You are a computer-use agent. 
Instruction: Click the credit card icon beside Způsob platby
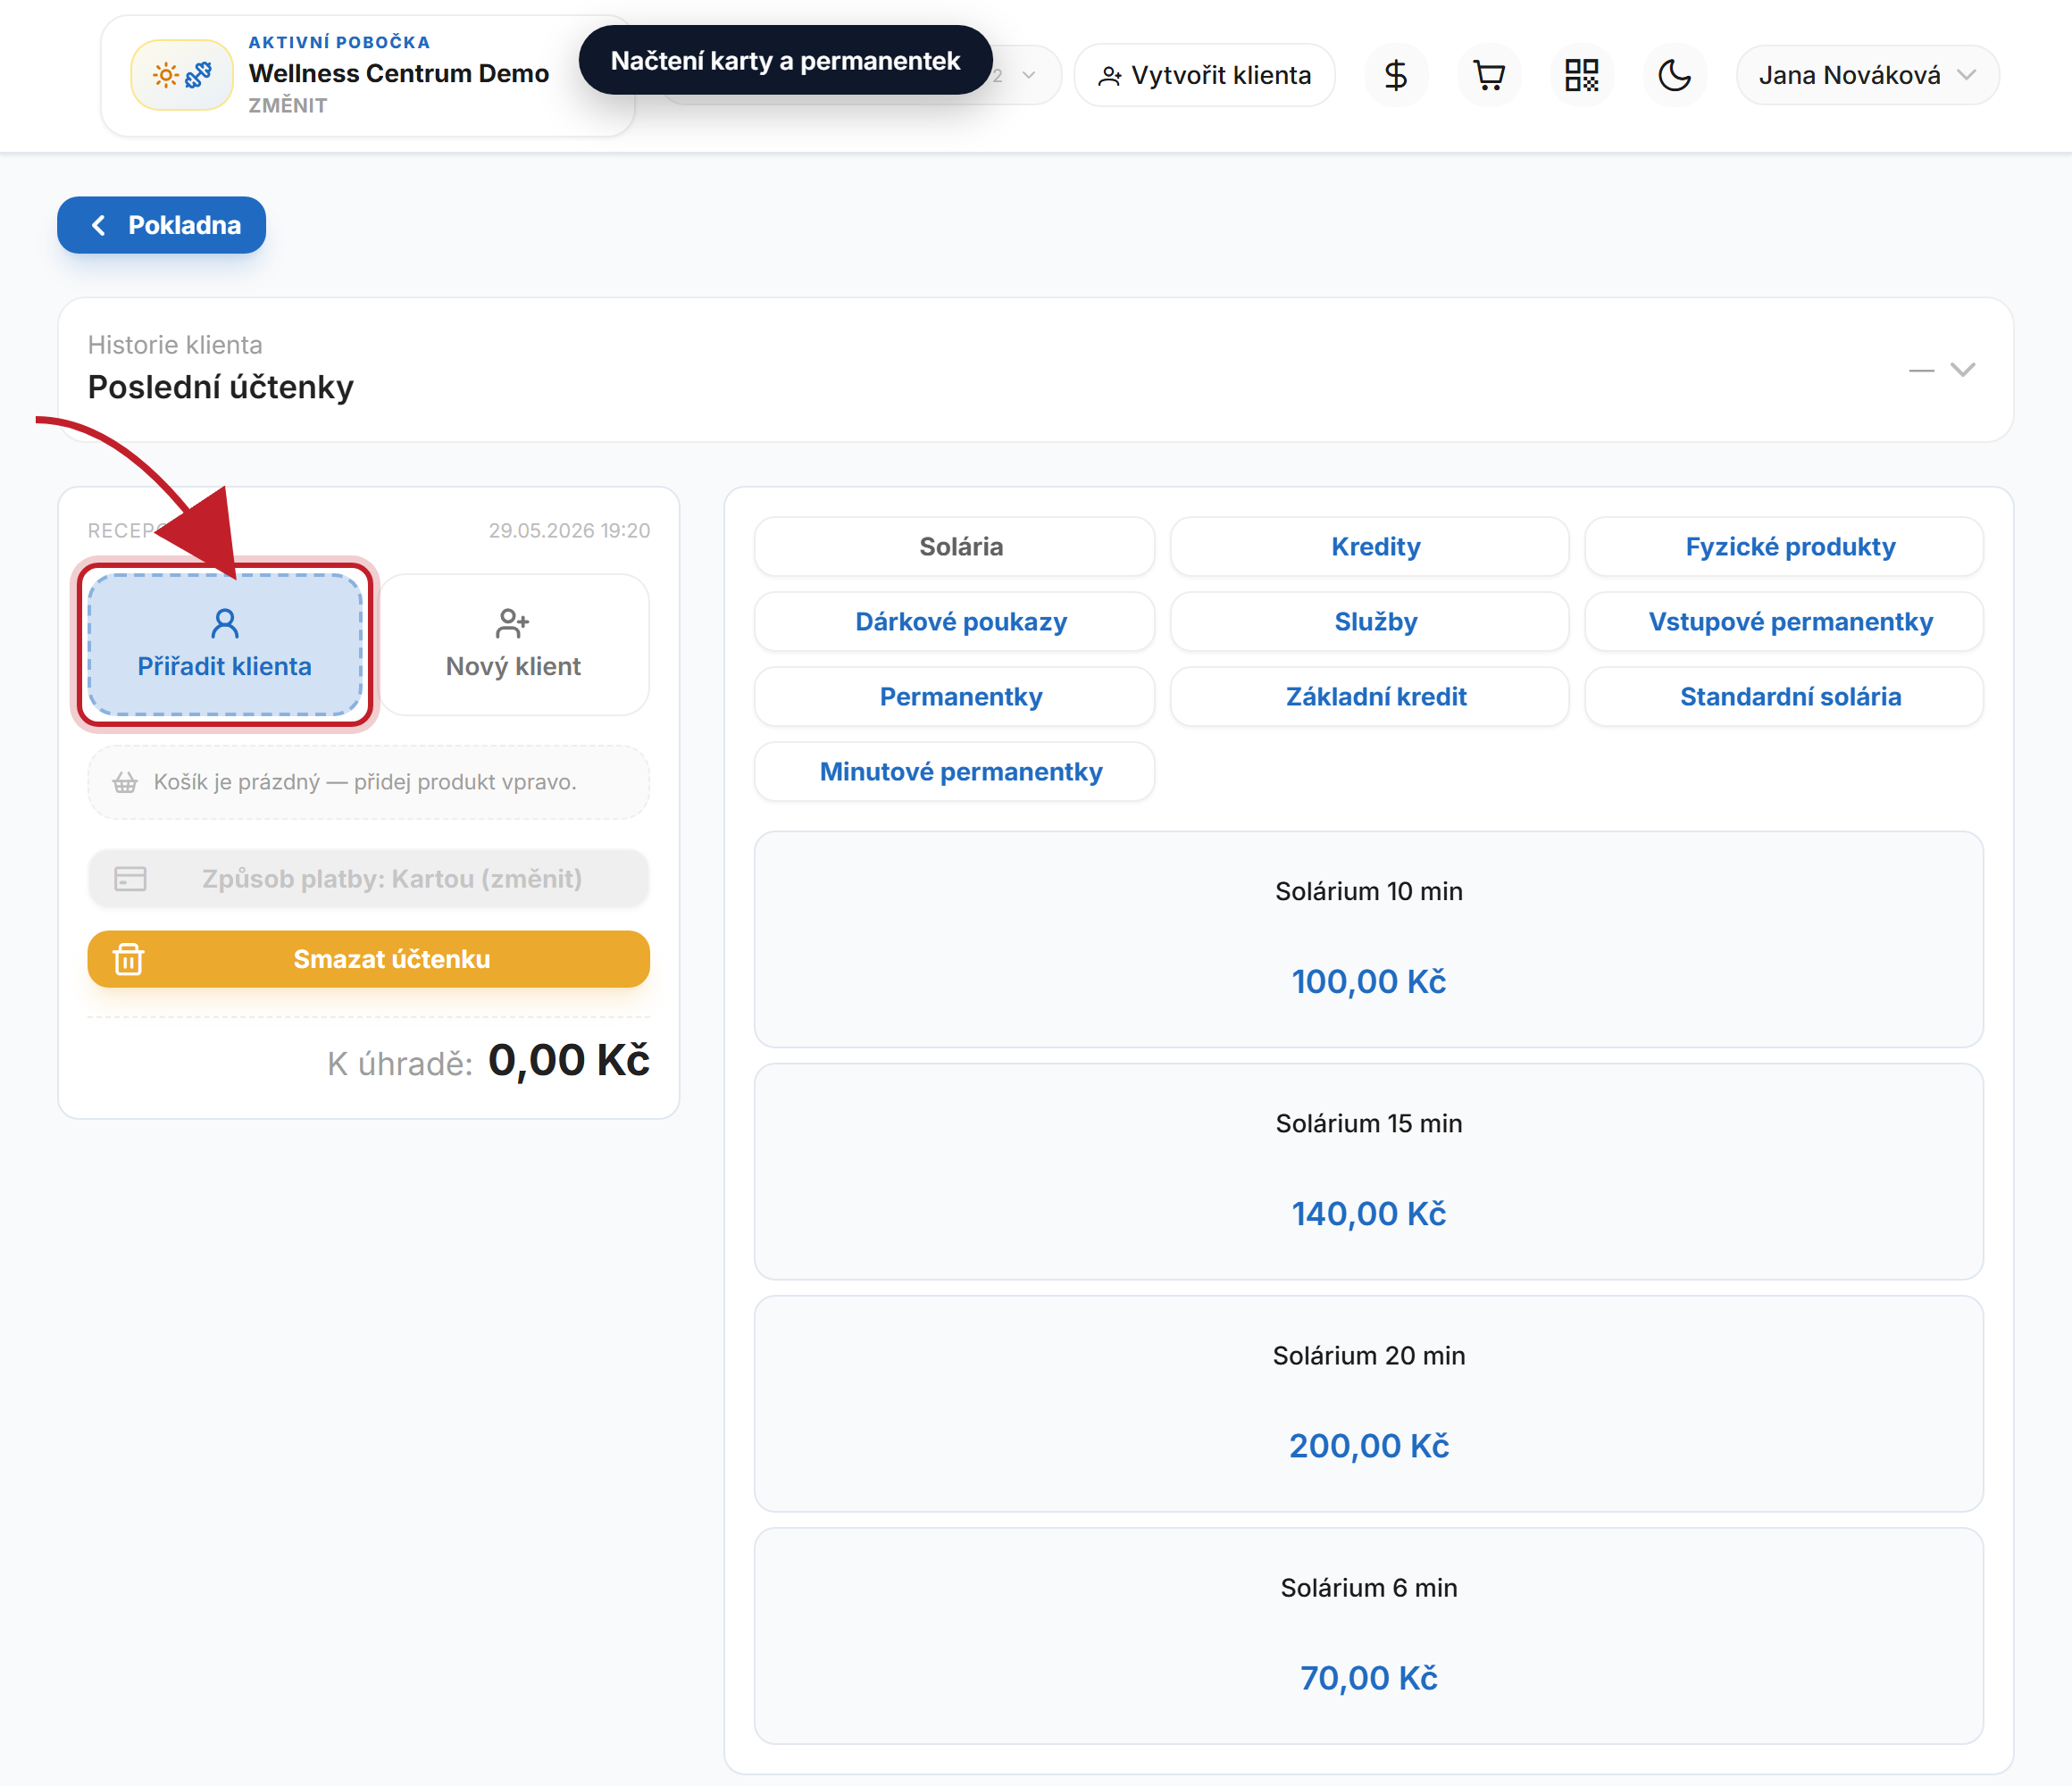pos(130,879)
